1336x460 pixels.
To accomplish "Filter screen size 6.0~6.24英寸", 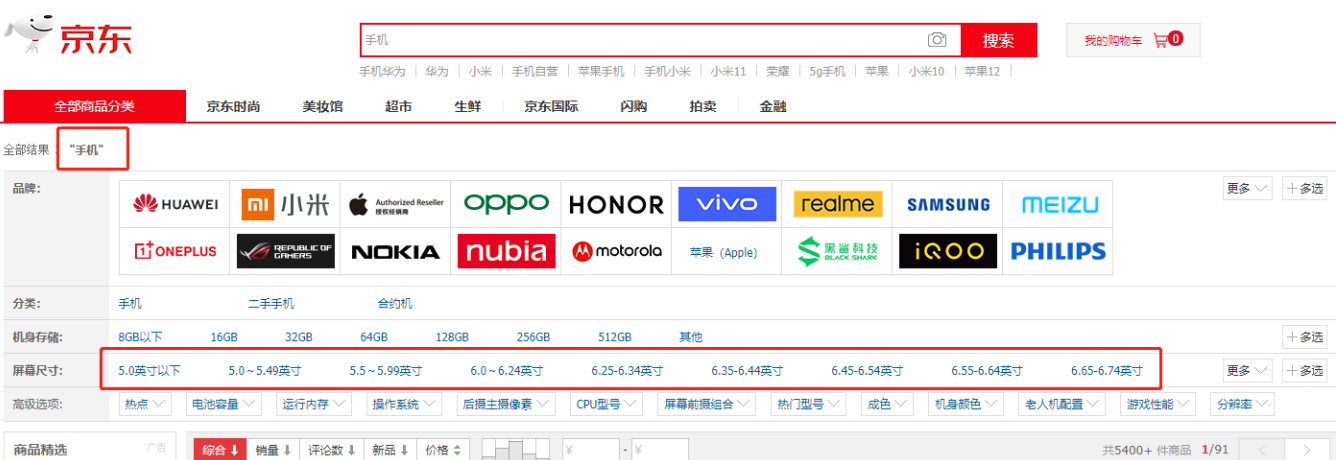I will coord(506,370).
